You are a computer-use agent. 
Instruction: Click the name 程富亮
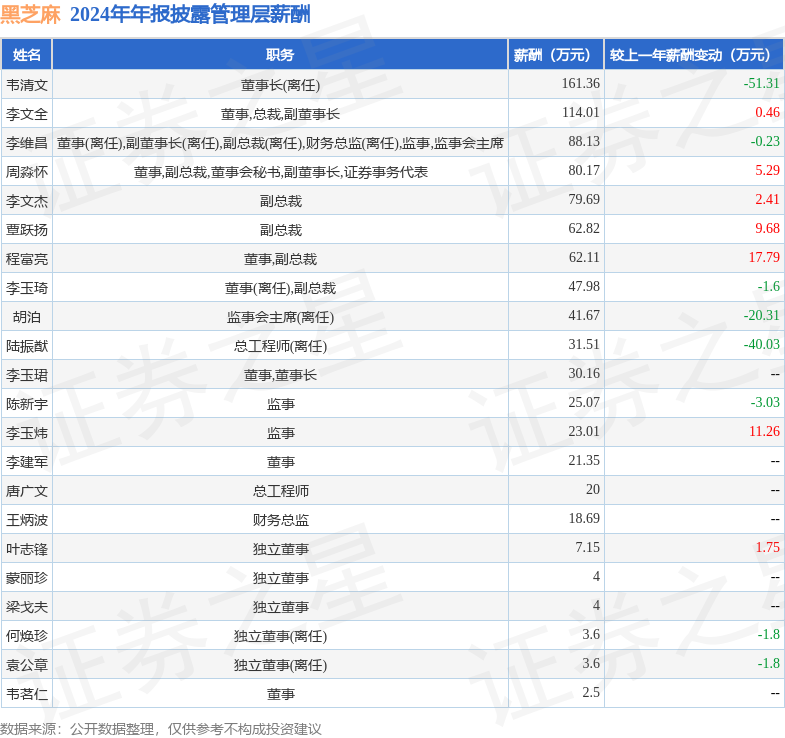pos(27,259)
